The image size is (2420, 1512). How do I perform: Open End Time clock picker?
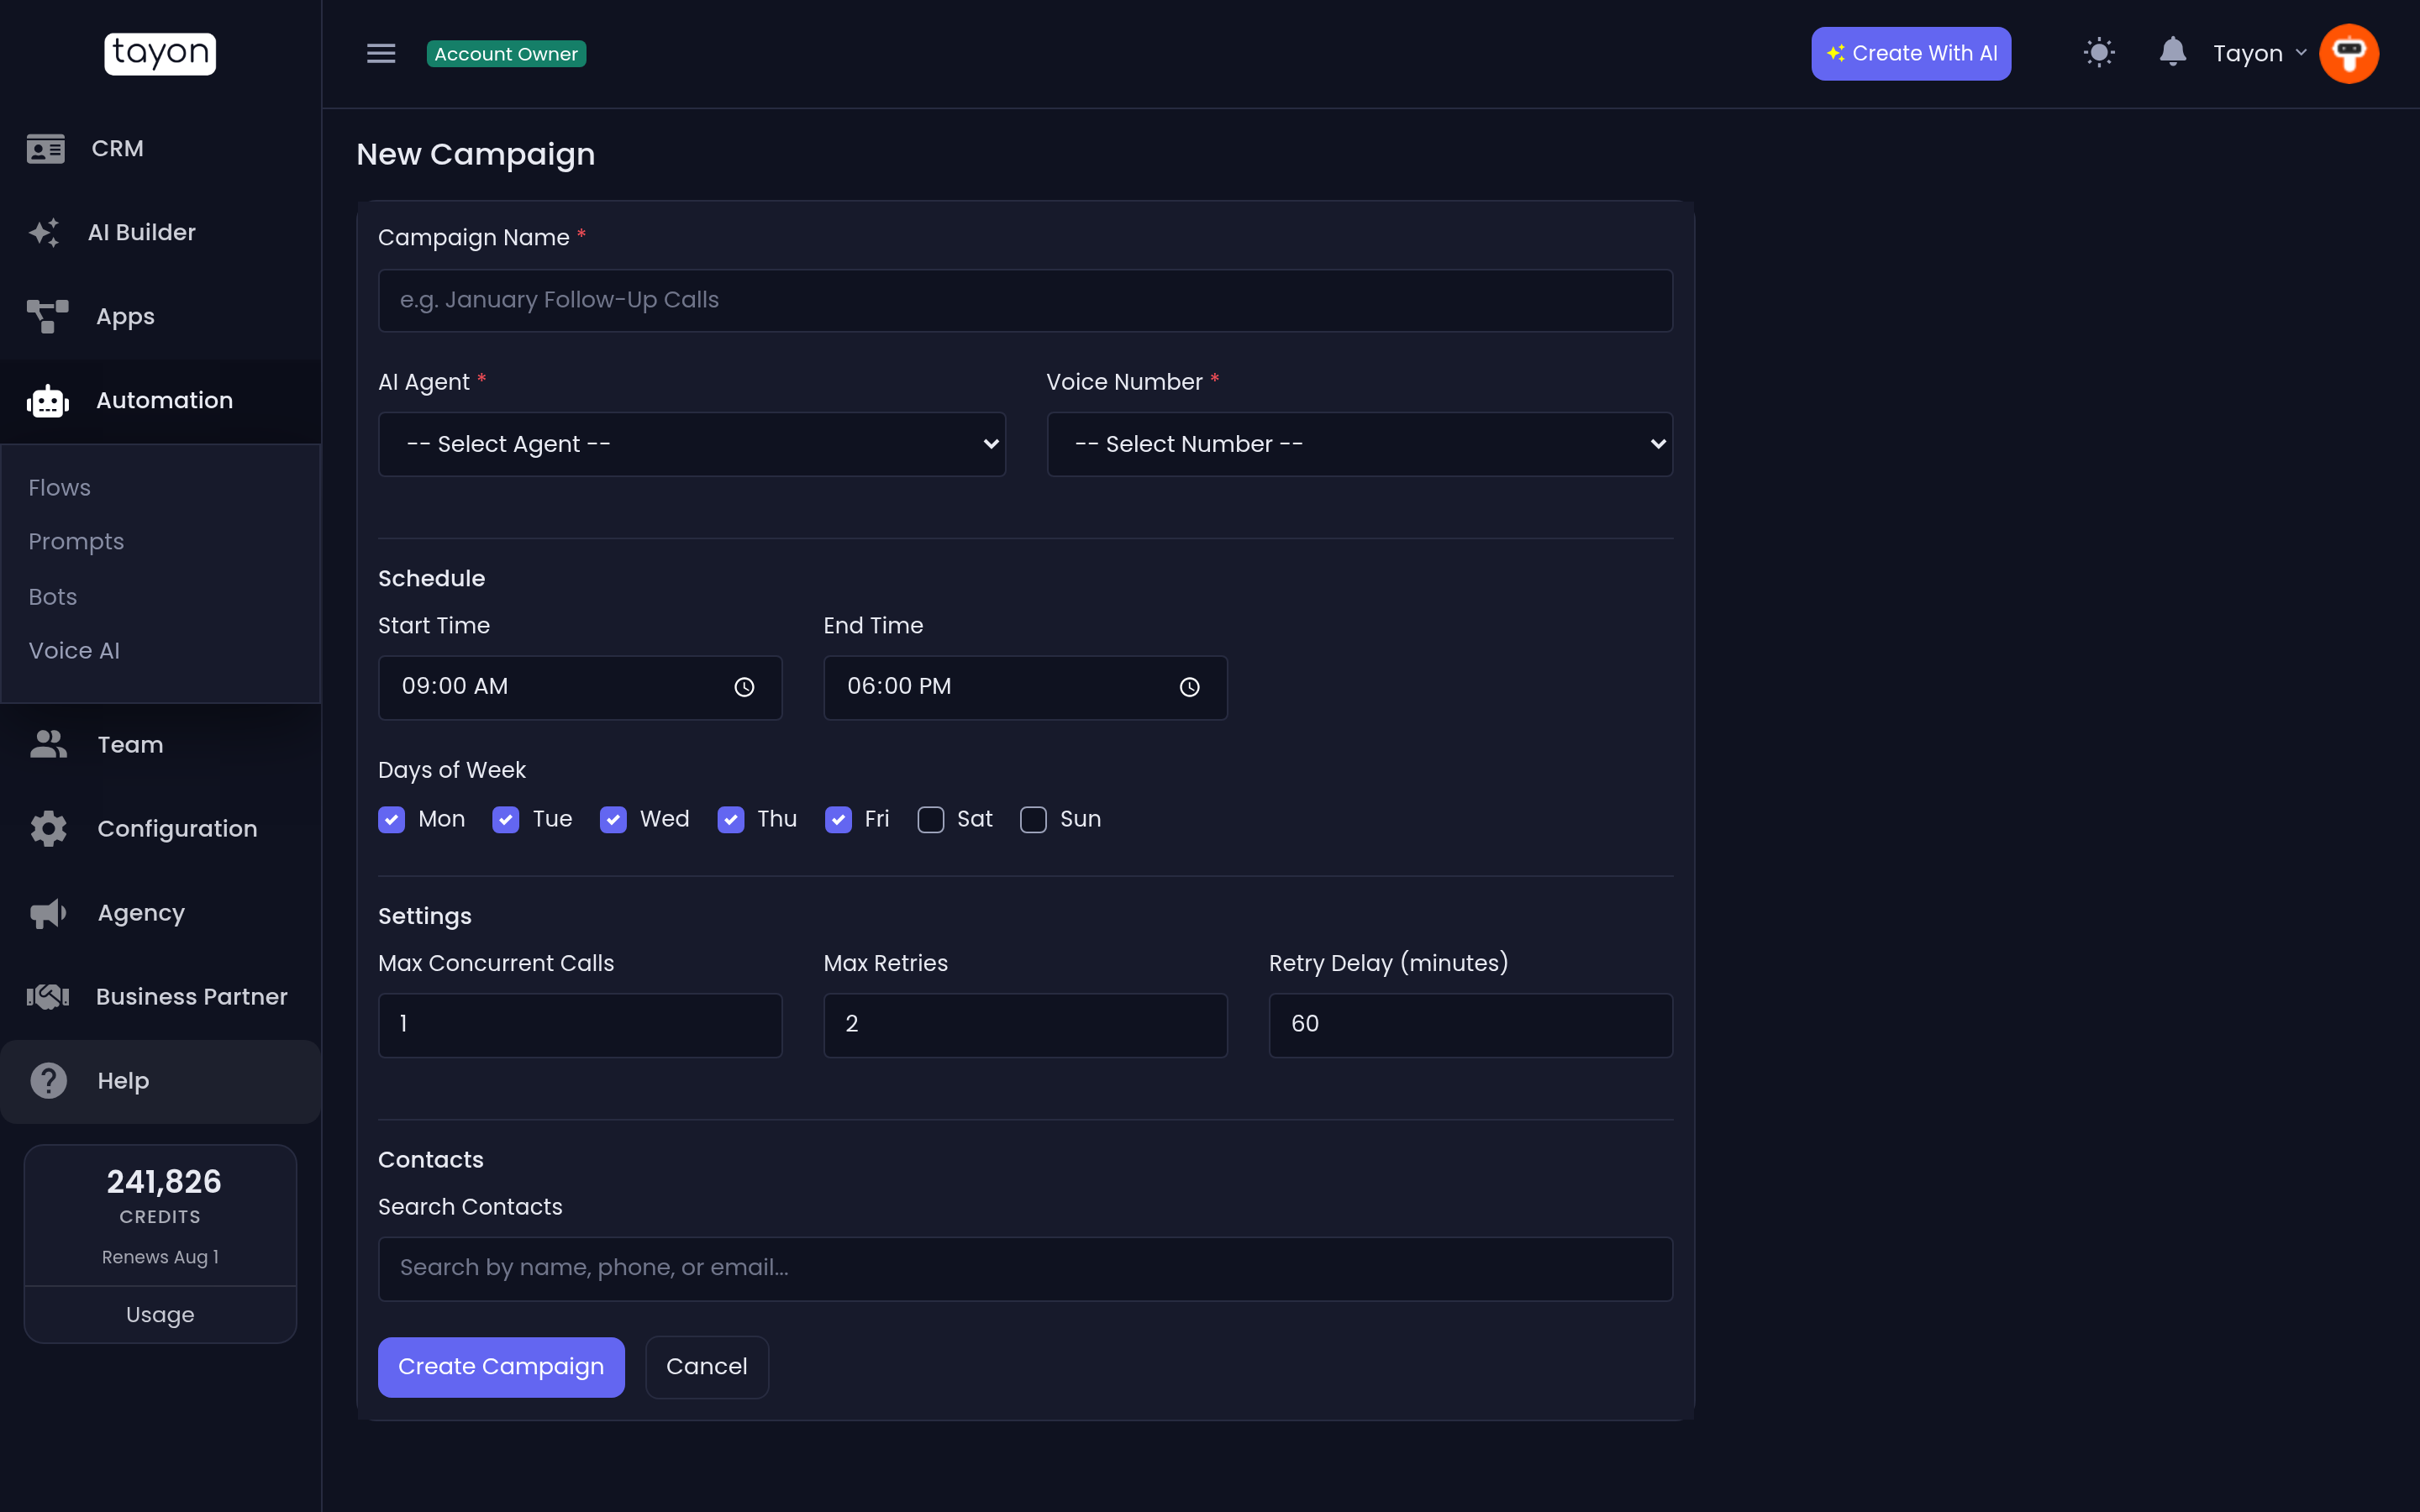(x=1189, y=687)
